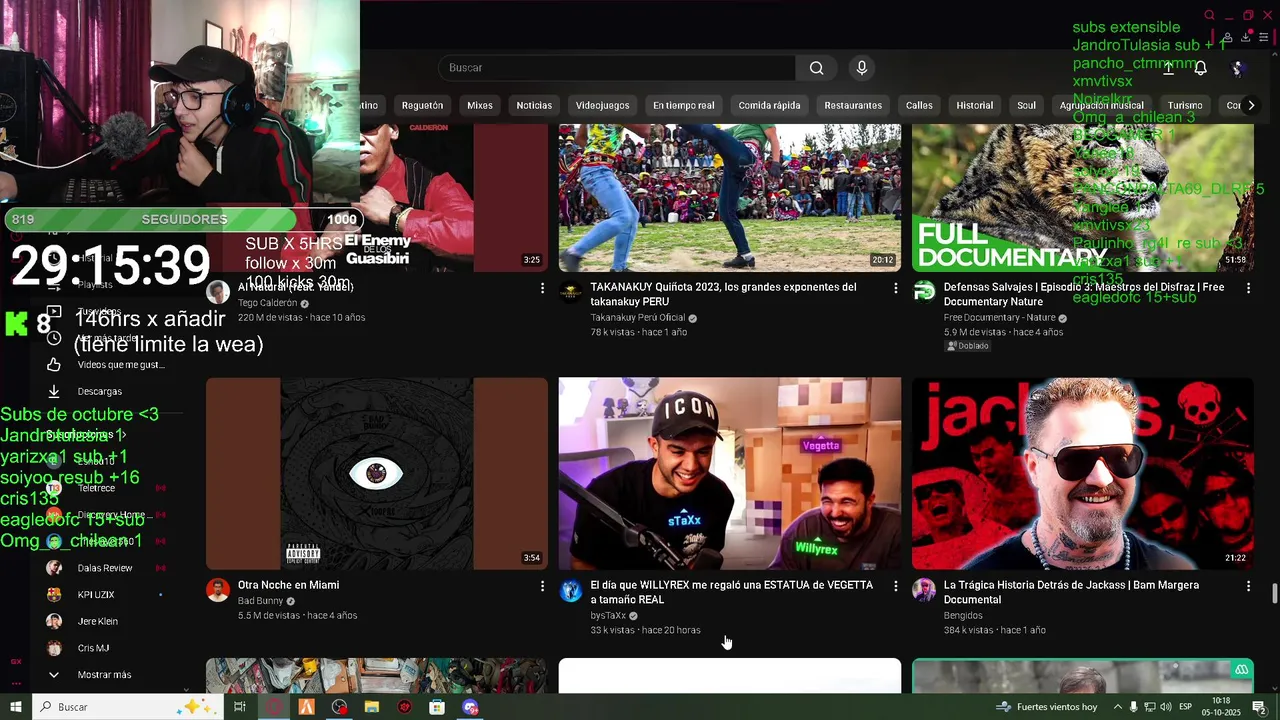1280x720 pixels.
Task: Select the Reguetón filter chip
Action: (x=422, y=105)
